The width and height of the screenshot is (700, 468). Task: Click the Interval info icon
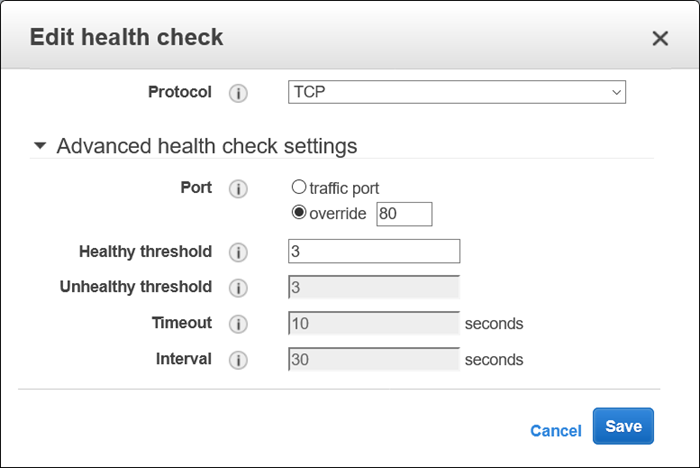tap(238, 360)
